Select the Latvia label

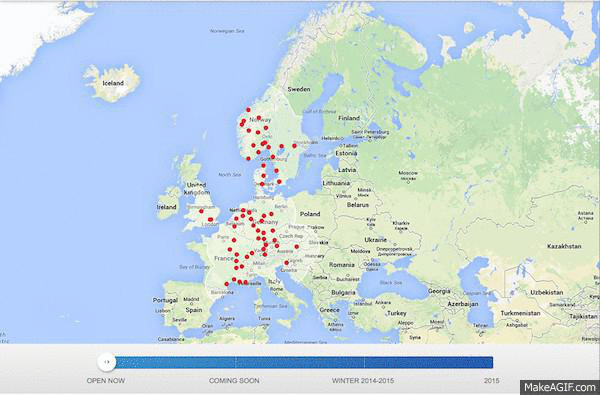pos(347,170)
